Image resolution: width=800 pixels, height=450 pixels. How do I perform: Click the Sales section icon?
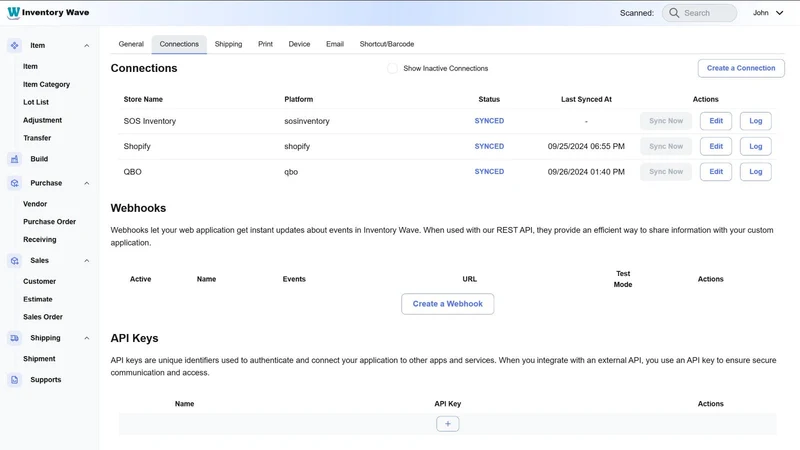click(x=14, y=261)
